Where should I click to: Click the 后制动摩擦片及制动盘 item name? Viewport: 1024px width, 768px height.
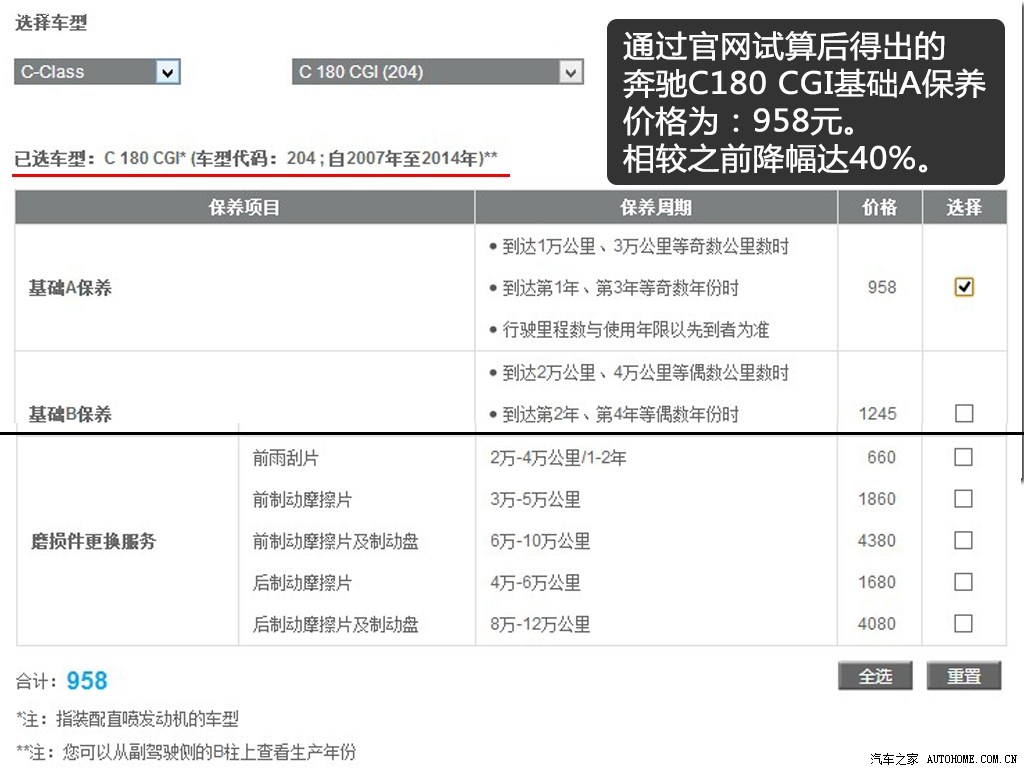tap(336, 625)
